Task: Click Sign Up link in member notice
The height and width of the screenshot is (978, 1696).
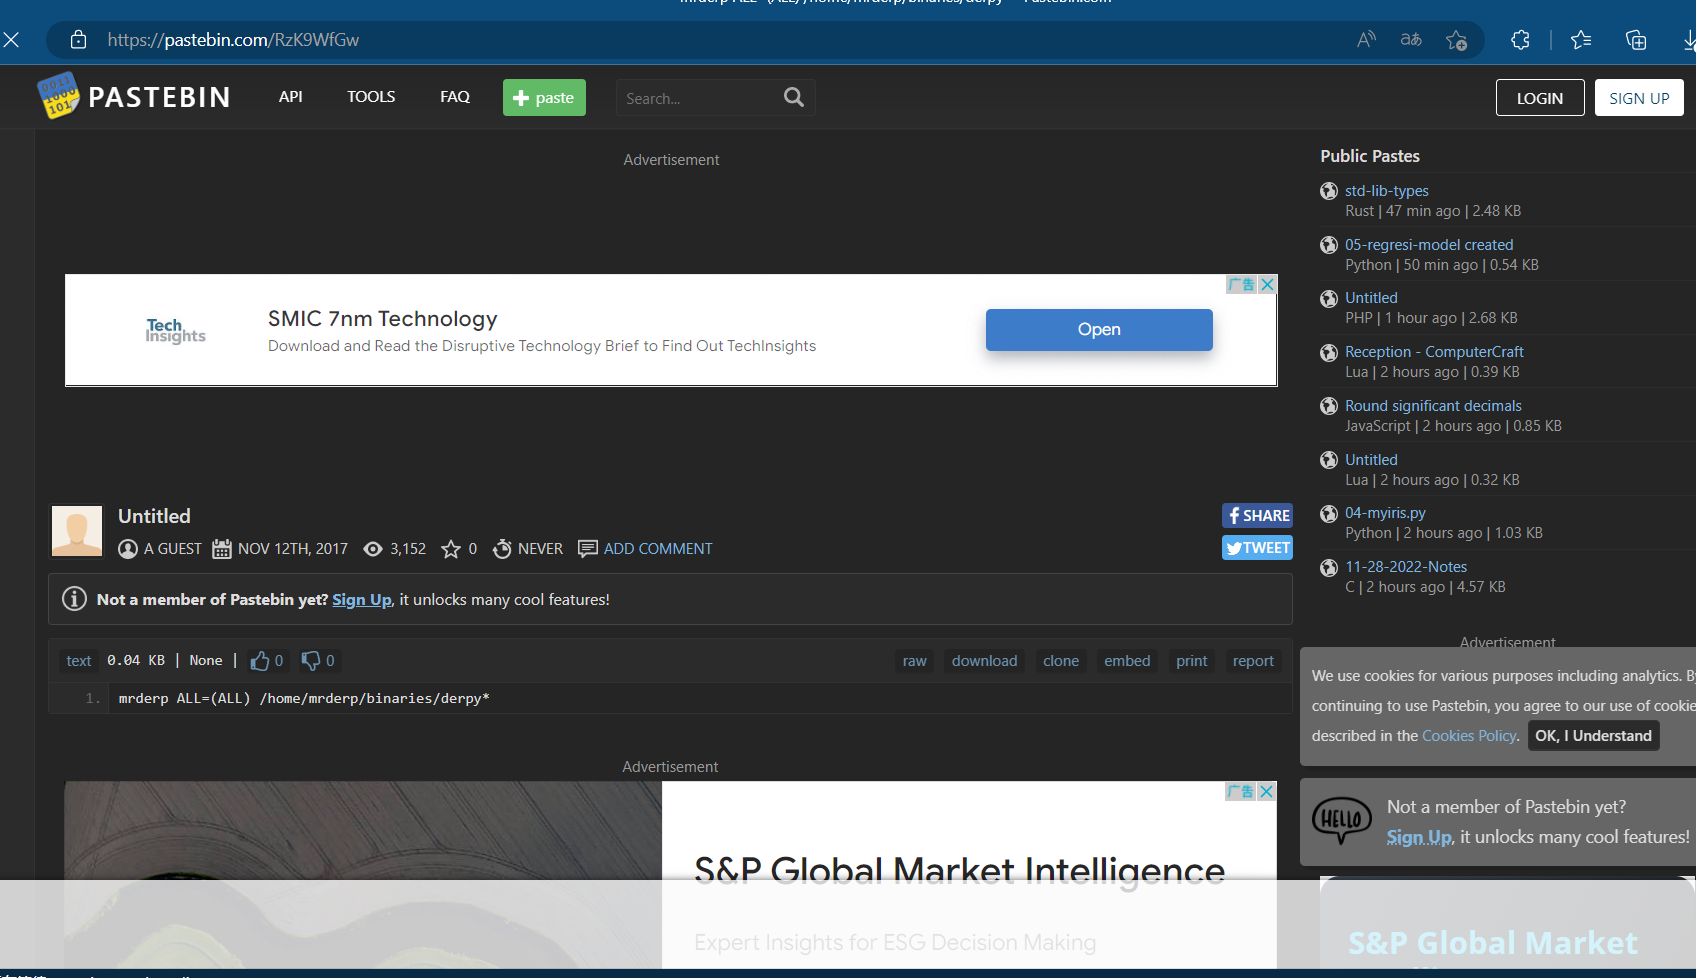Action: point(362,599)
